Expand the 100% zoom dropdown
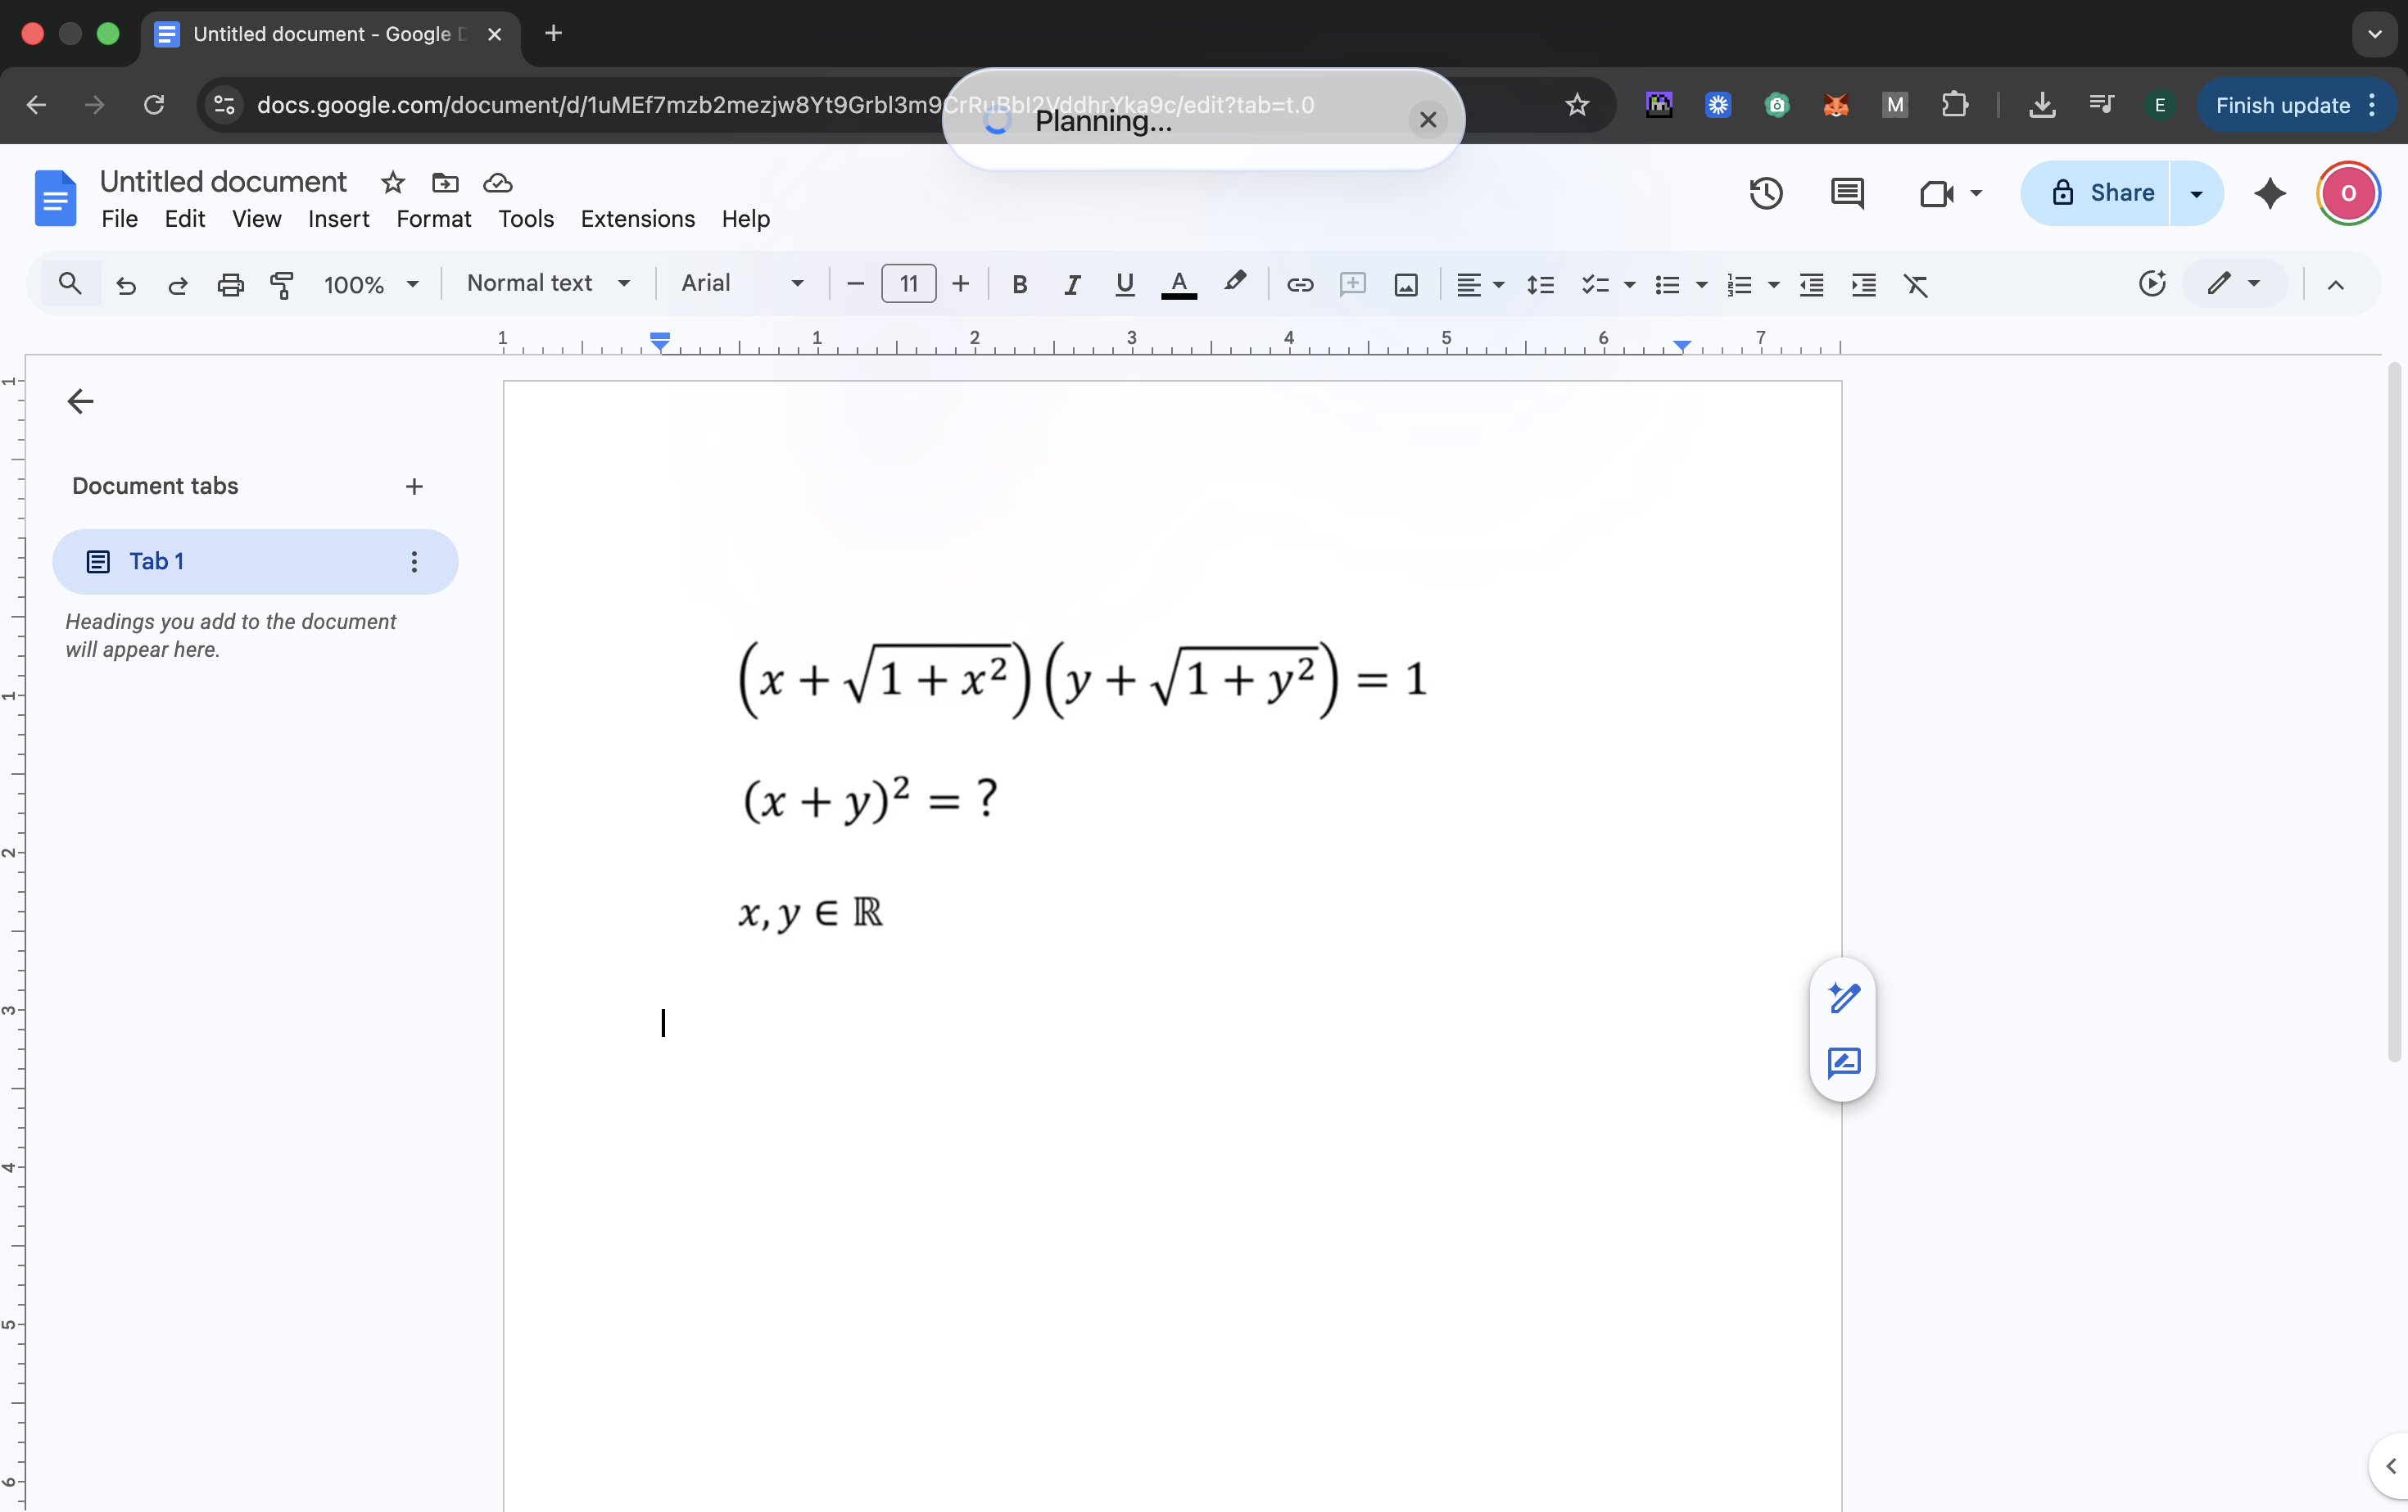Screen dimensions: 2408x1512 370,285
